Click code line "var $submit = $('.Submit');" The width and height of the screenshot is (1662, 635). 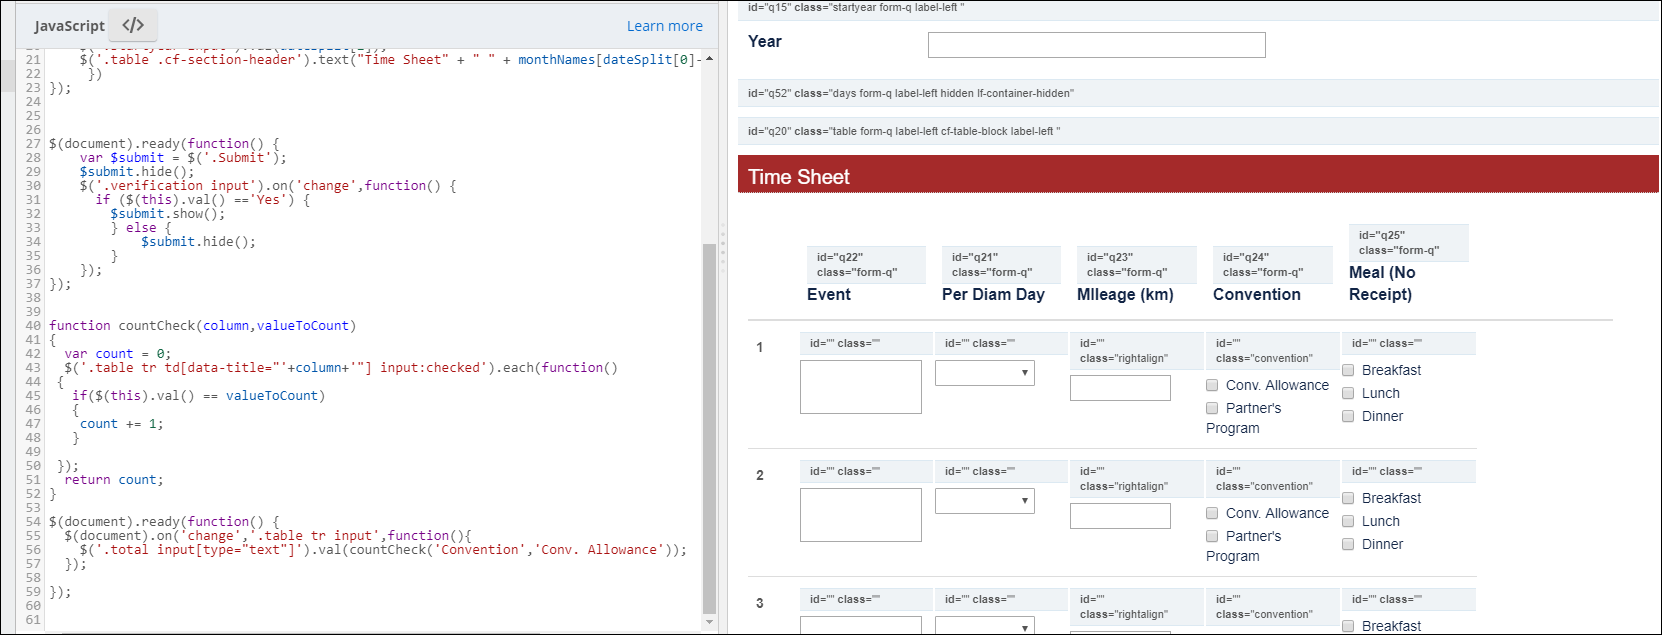coord(183,158)
